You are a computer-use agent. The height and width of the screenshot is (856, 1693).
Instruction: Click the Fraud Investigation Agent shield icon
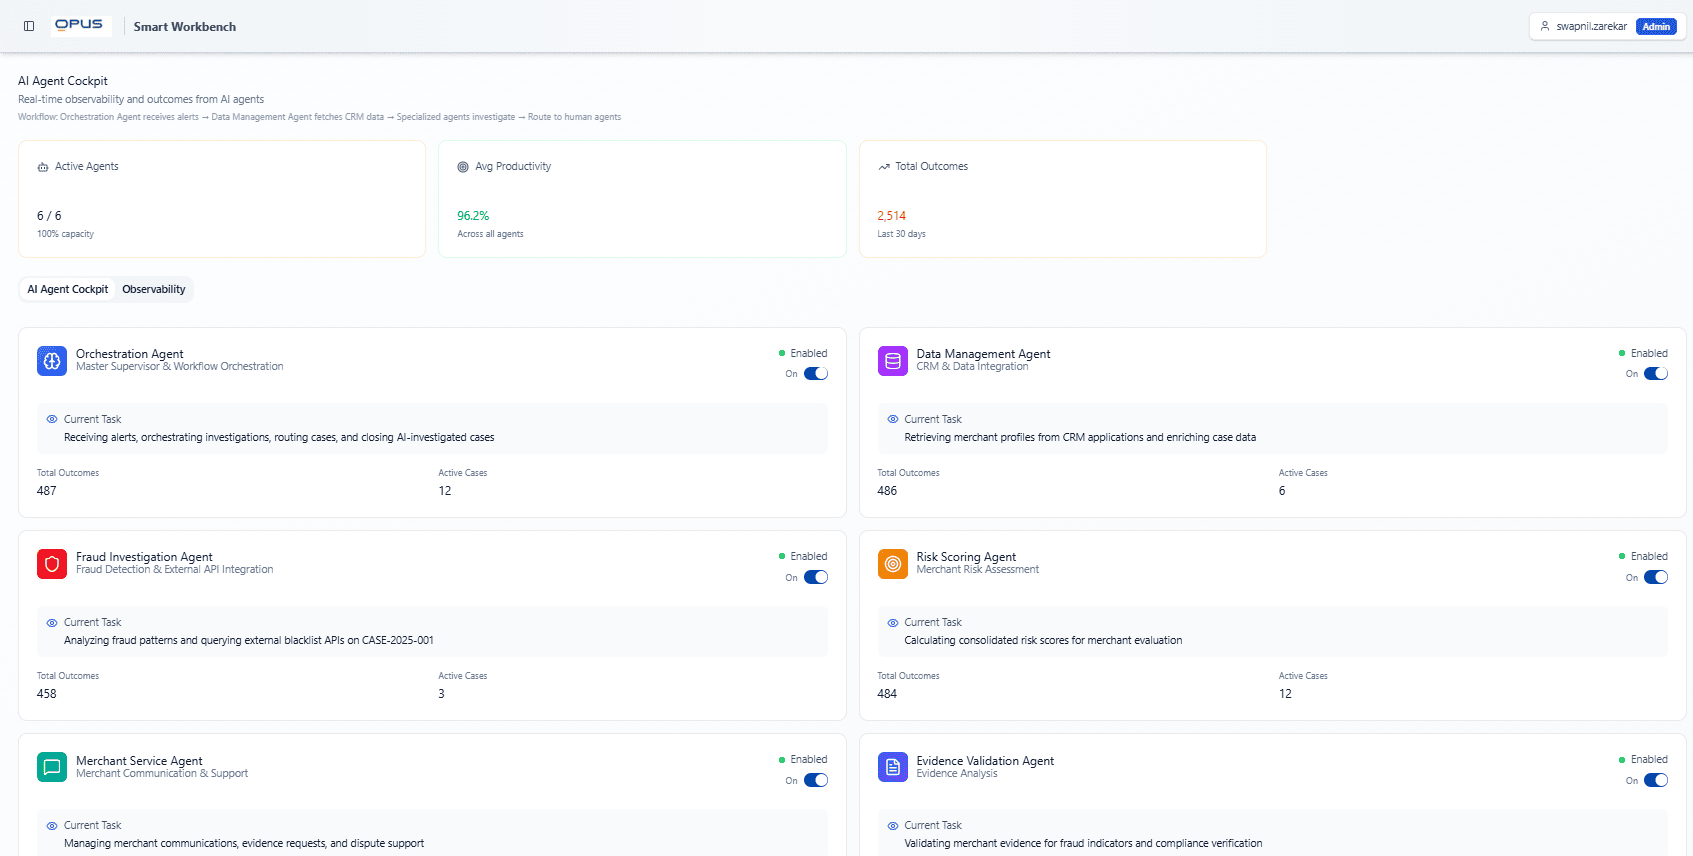tap(52, 564)
